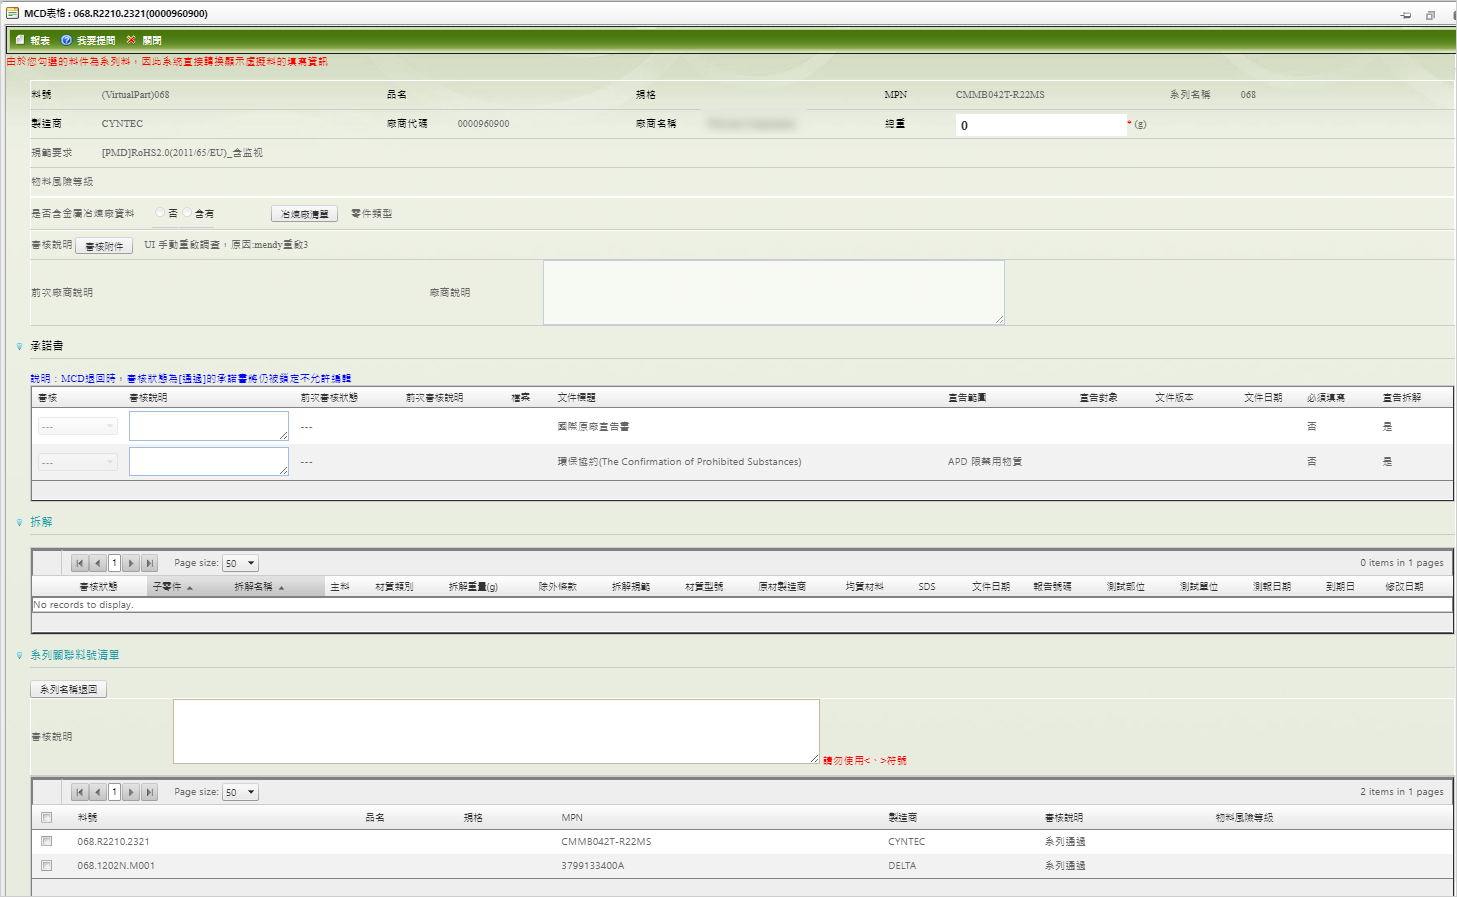Check the box for row 068.1202N.M001
The image size is (1457, 897).
46,865
